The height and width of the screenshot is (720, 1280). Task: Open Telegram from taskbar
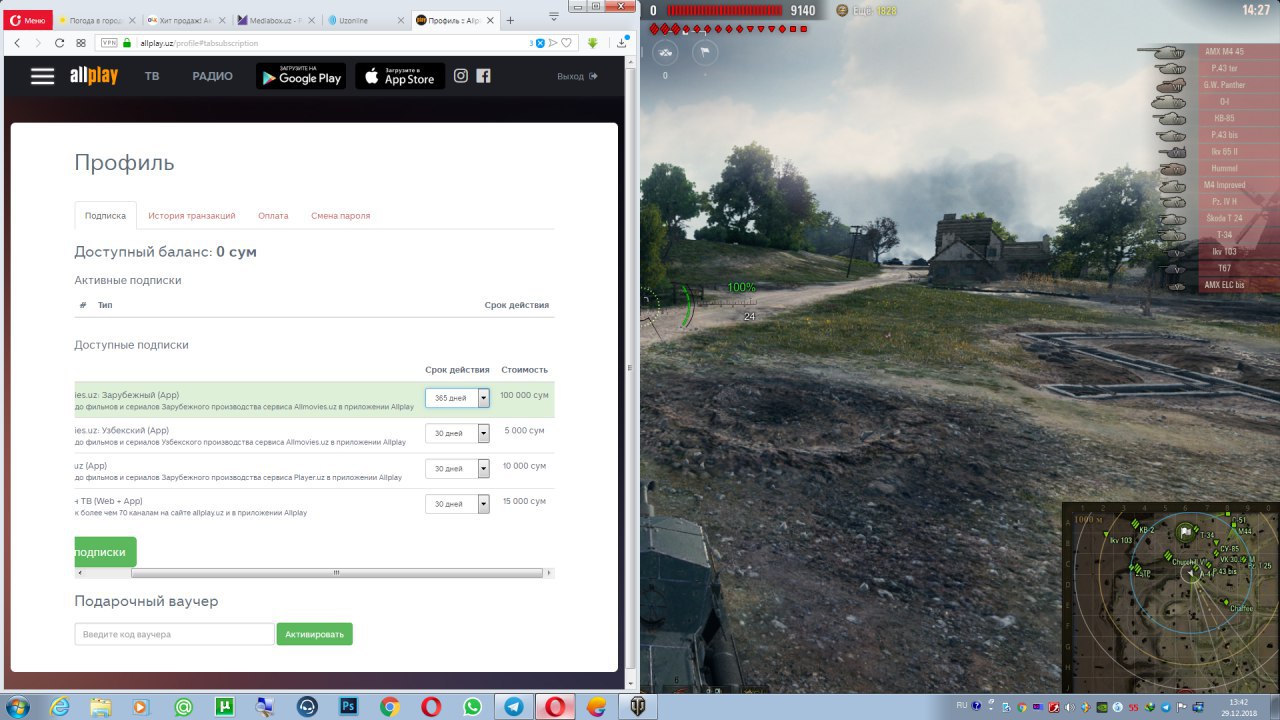(513, 706)
